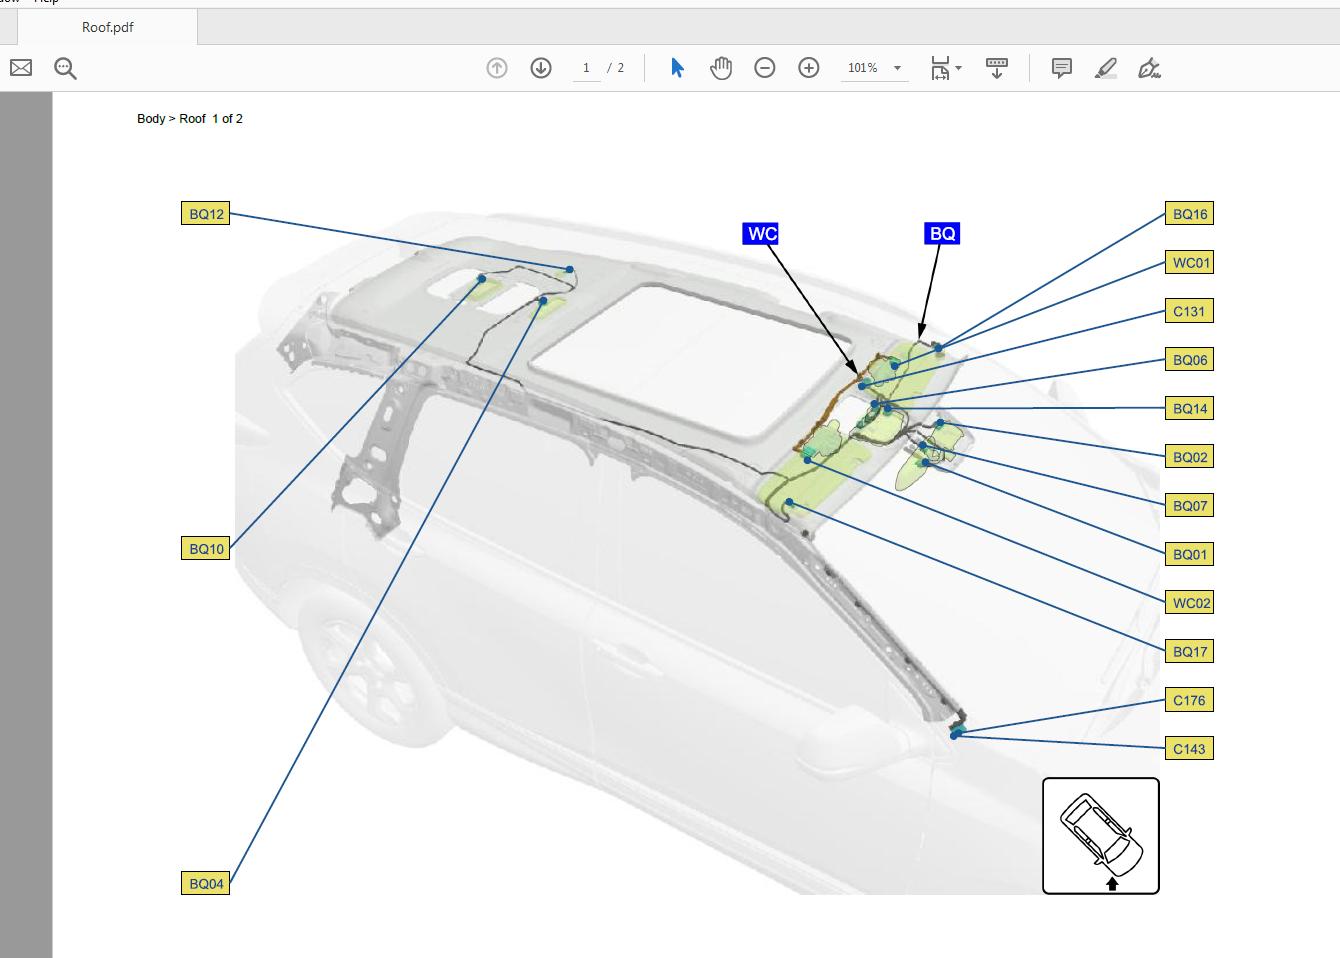Click the blue WC harness label

pos(762,234)
